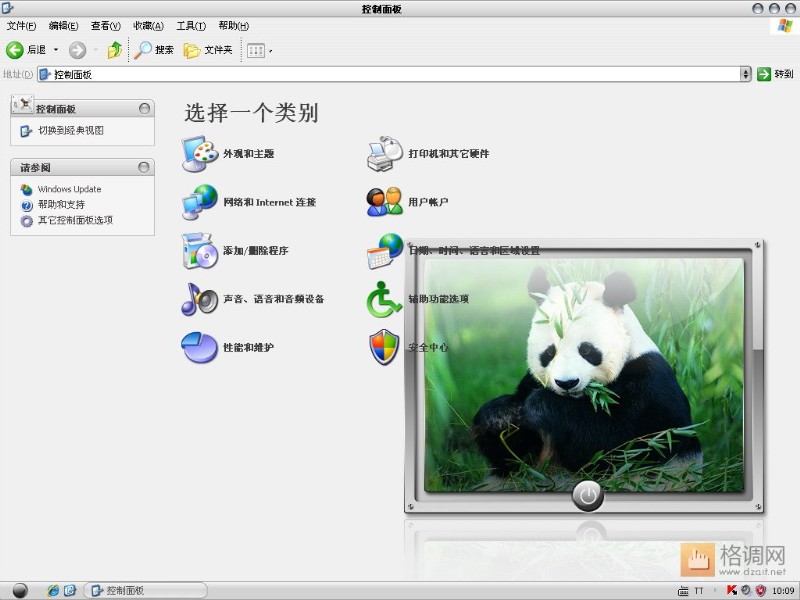Viewport: 800px width, 600px height.
Task: Click the 添加/删除程序 category link
Action: coord(256,251)
